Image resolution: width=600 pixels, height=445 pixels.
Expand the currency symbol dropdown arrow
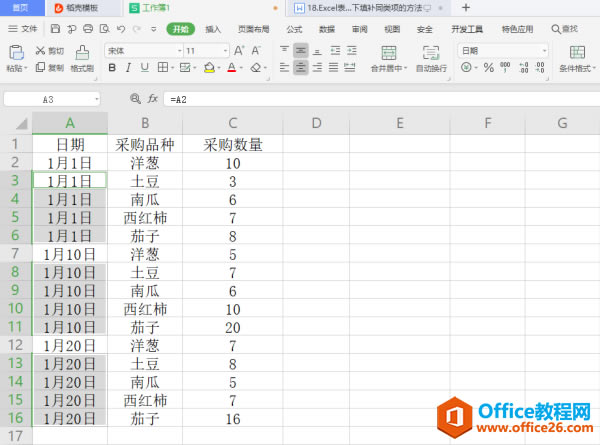(476, 68)
